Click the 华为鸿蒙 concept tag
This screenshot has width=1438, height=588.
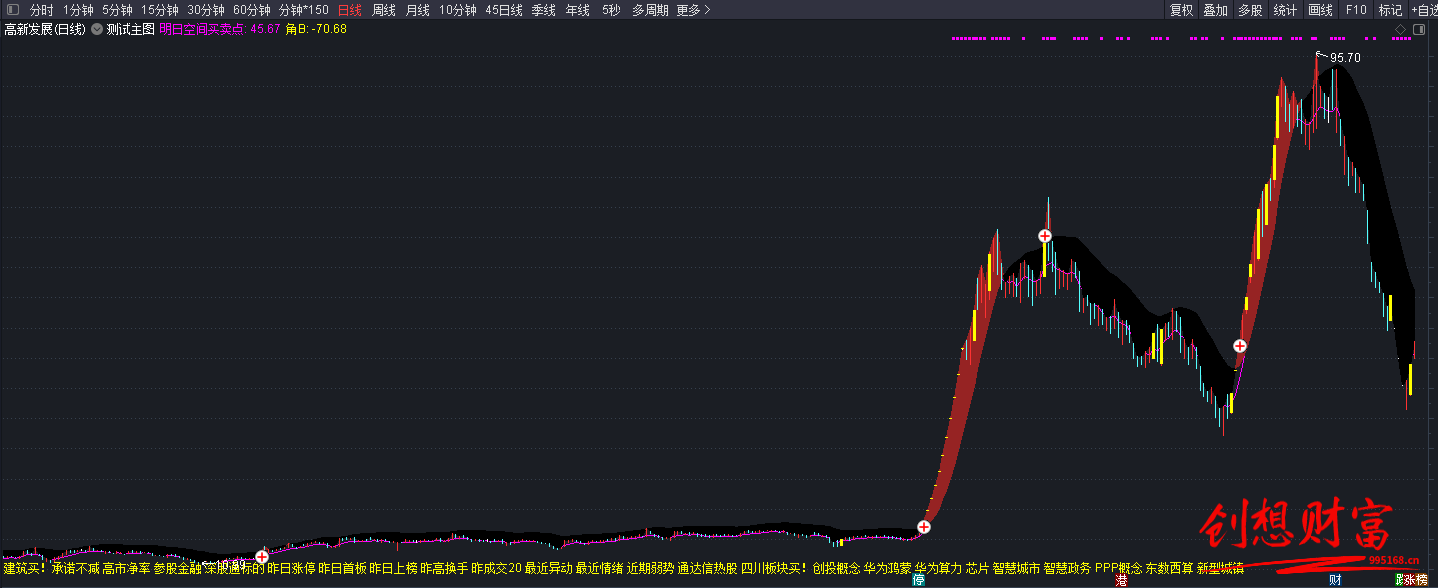click(x=887, y=568)
